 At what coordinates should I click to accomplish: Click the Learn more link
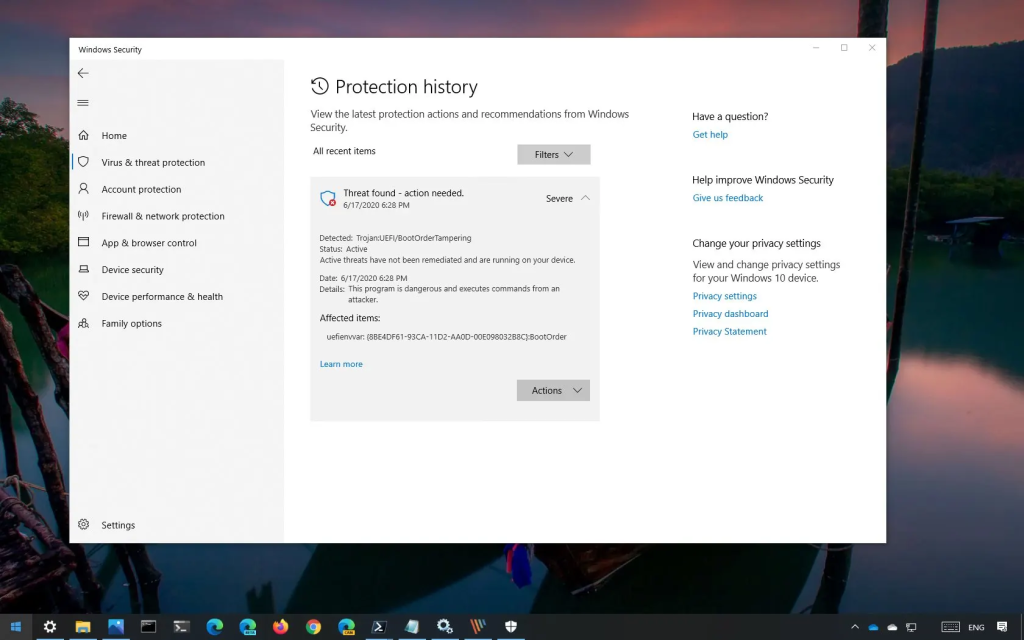tap(341, 364)
